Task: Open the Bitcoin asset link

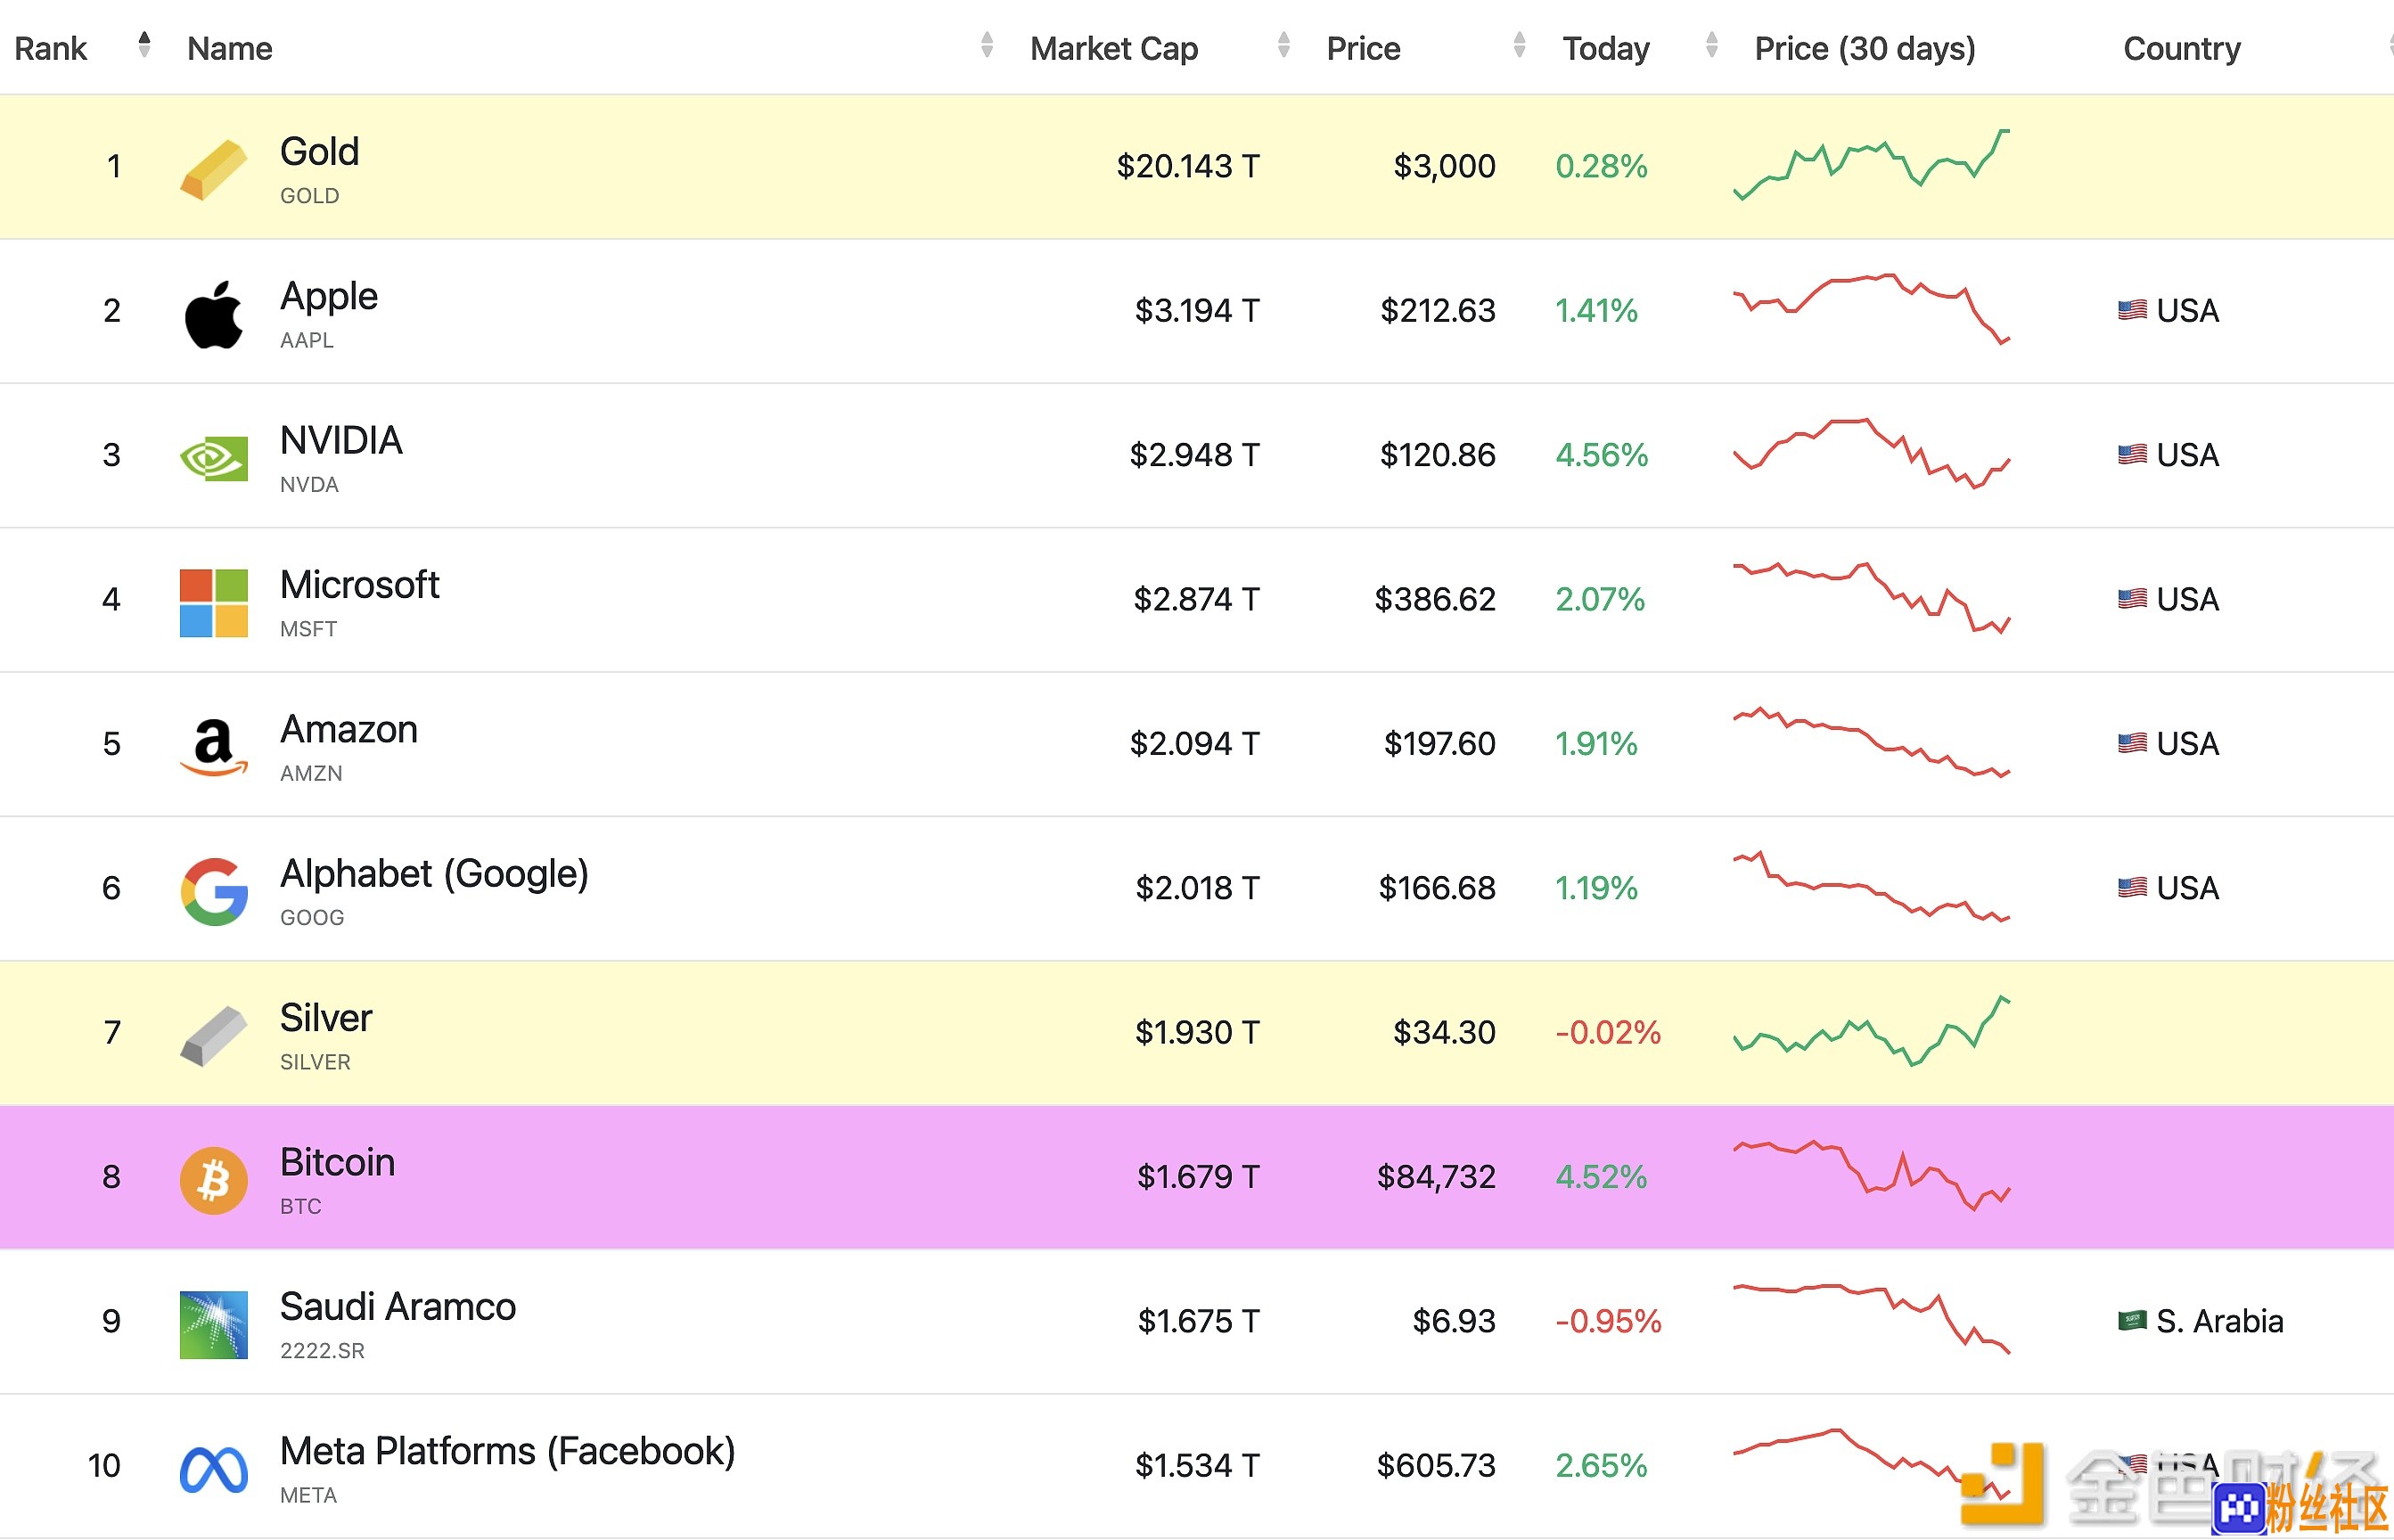Action: pyautogui.click(x=337, y=1162)
